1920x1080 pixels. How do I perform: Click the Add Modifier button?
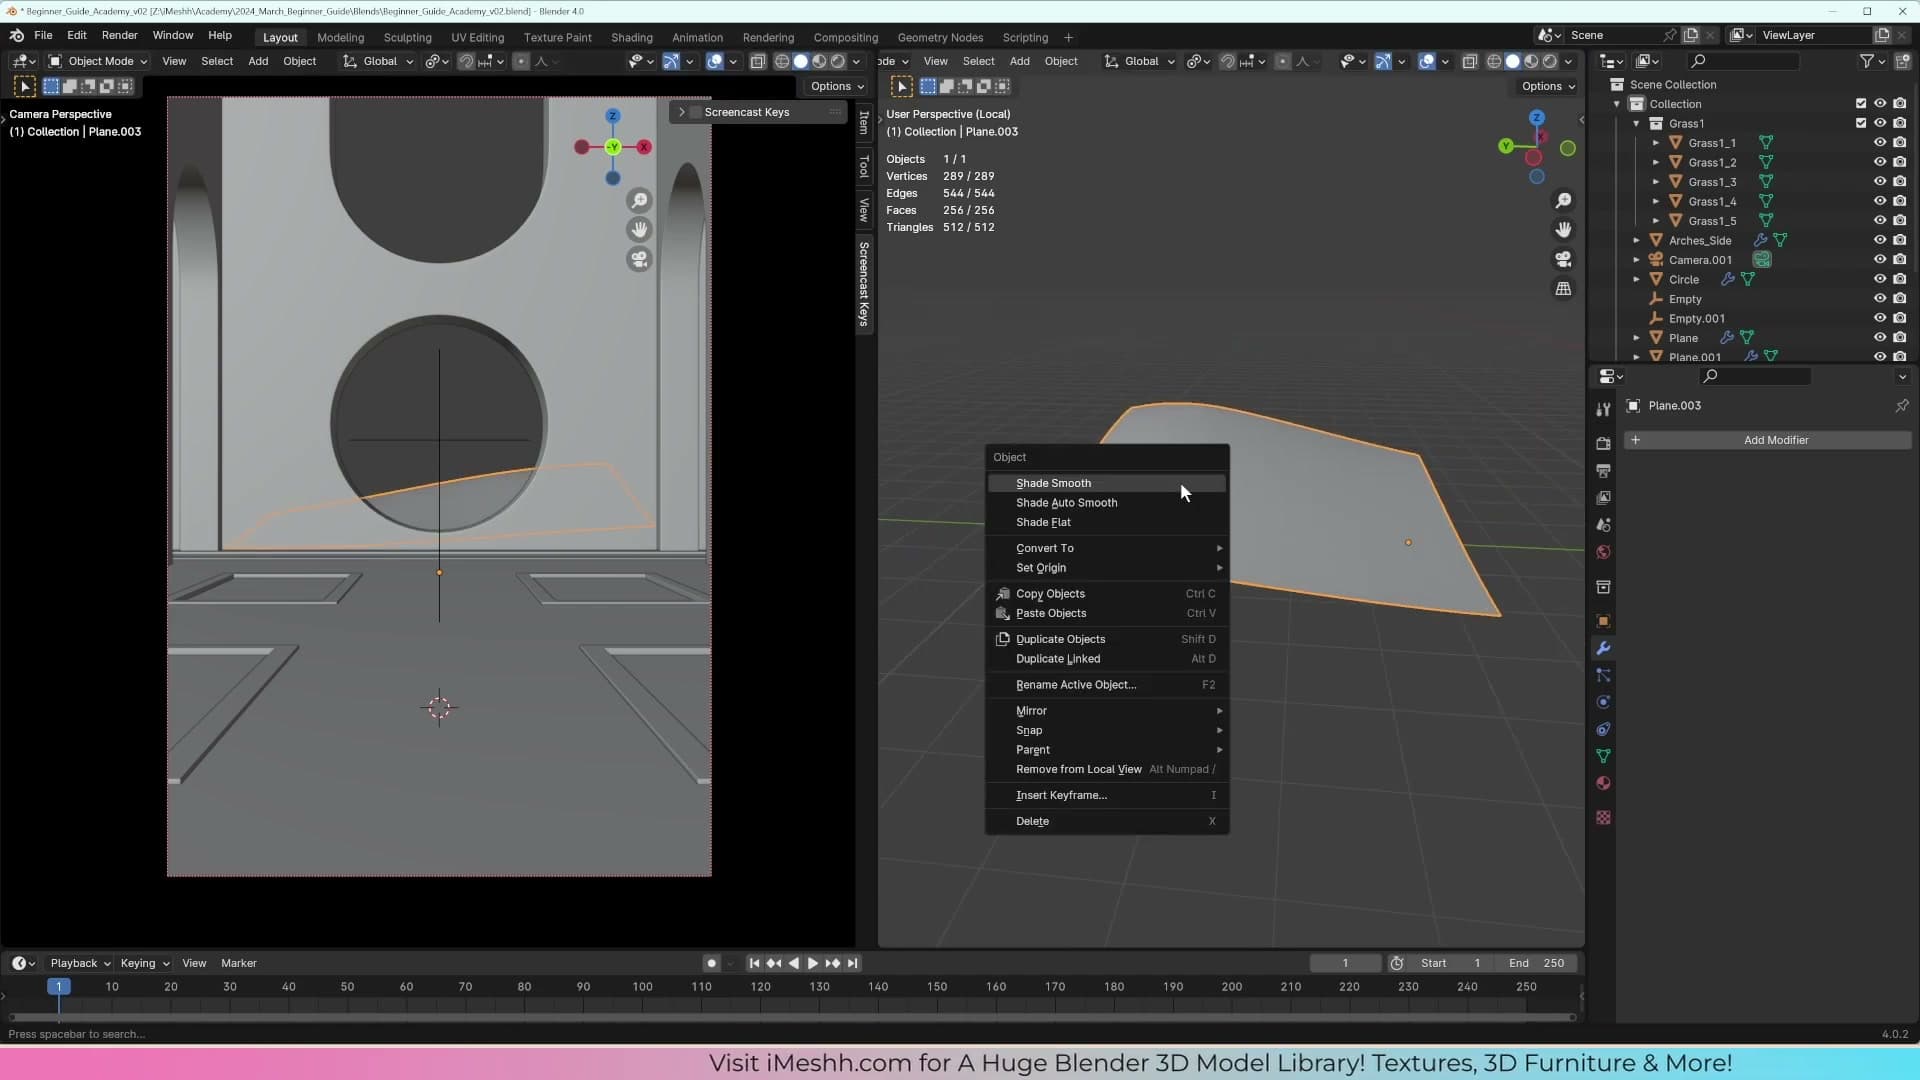tap(1767, 440)
